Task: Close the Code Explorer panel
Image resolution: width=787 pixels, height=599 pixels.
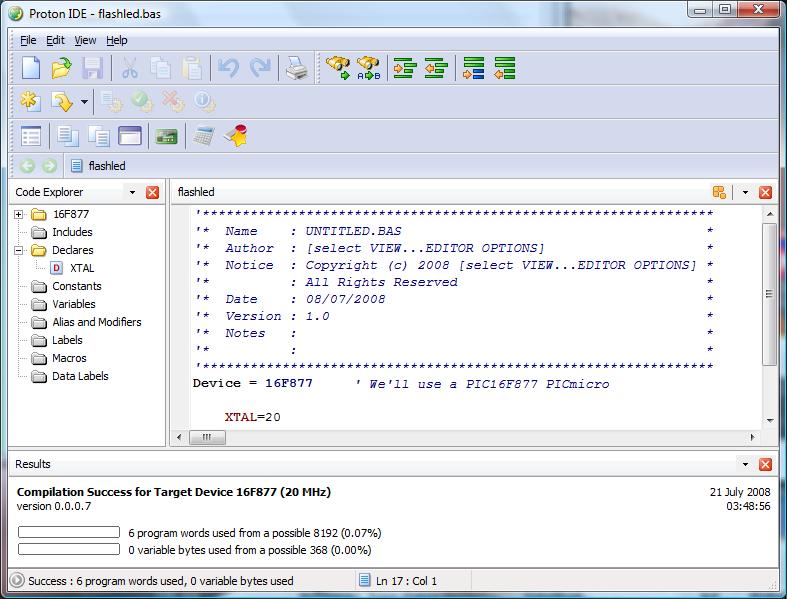Action: [153, 192]
